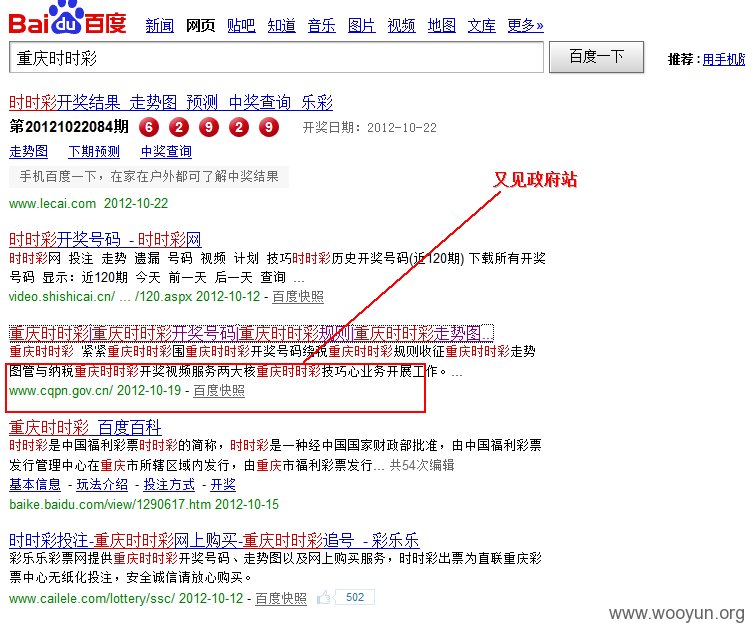Click the search field containing 重庆时时彩
This screenshot has height=623, width=745.
(276, 58)
